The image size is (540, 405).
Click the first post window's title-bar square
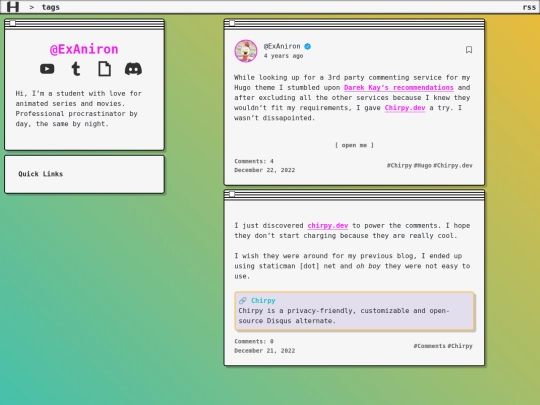[232, 23]
